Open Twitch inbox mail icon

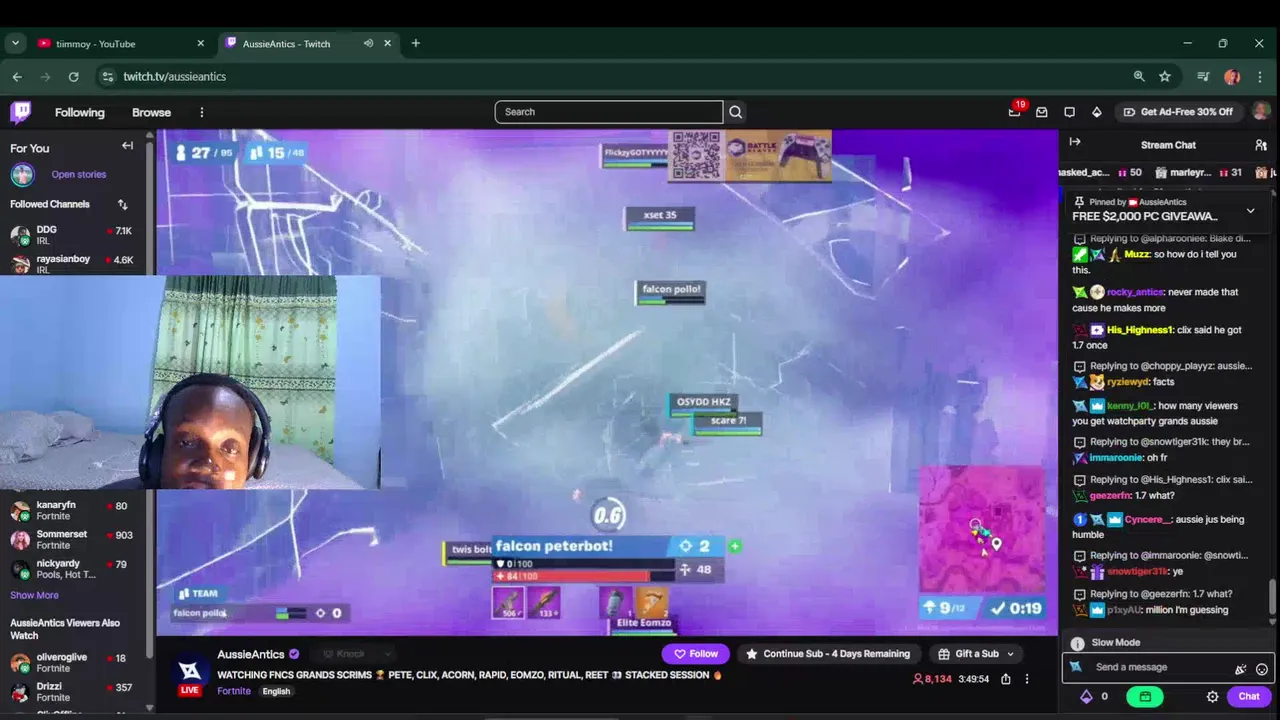pos(1042,112)
